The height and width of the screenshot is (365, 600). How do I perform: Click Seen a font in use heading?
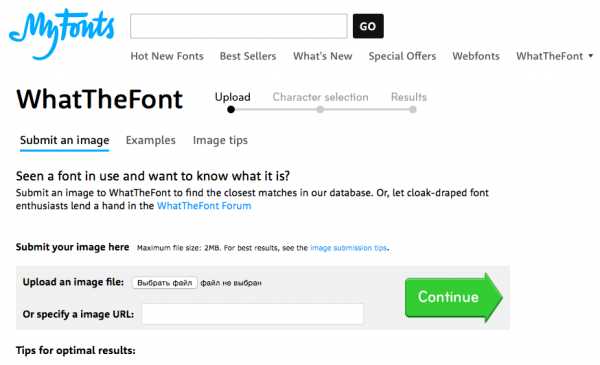pos(153,176)
